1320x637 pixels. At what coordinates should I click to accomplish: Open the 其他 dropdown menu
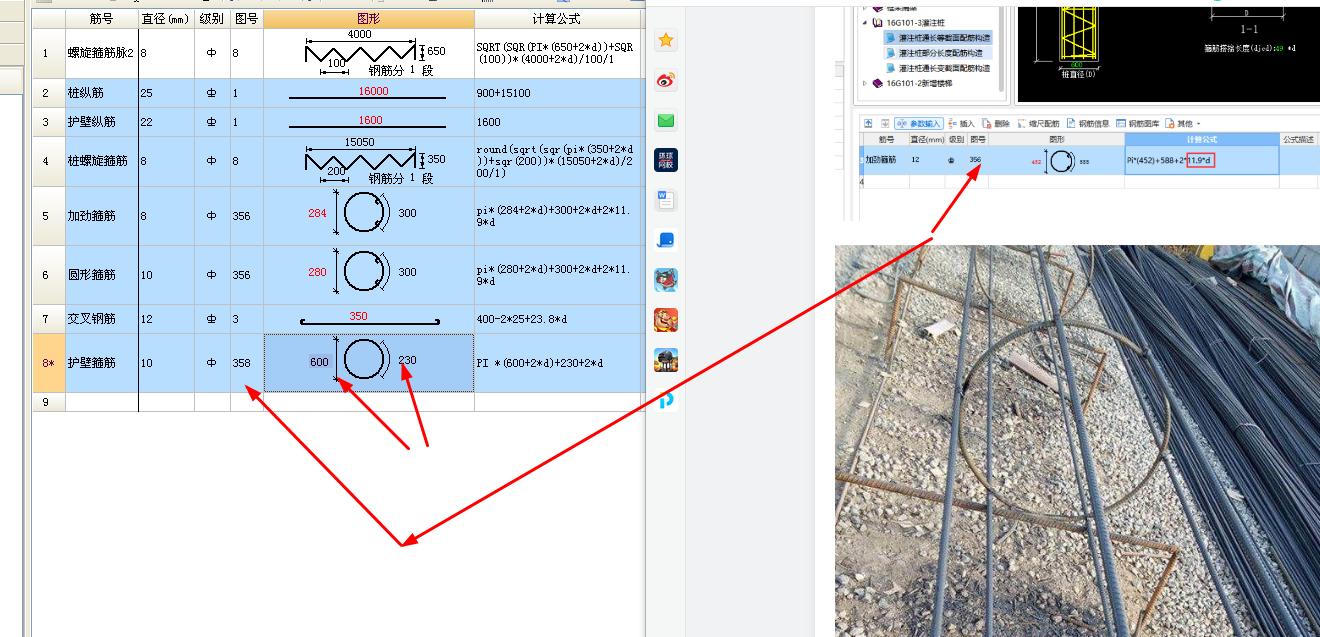[1182, 123]
